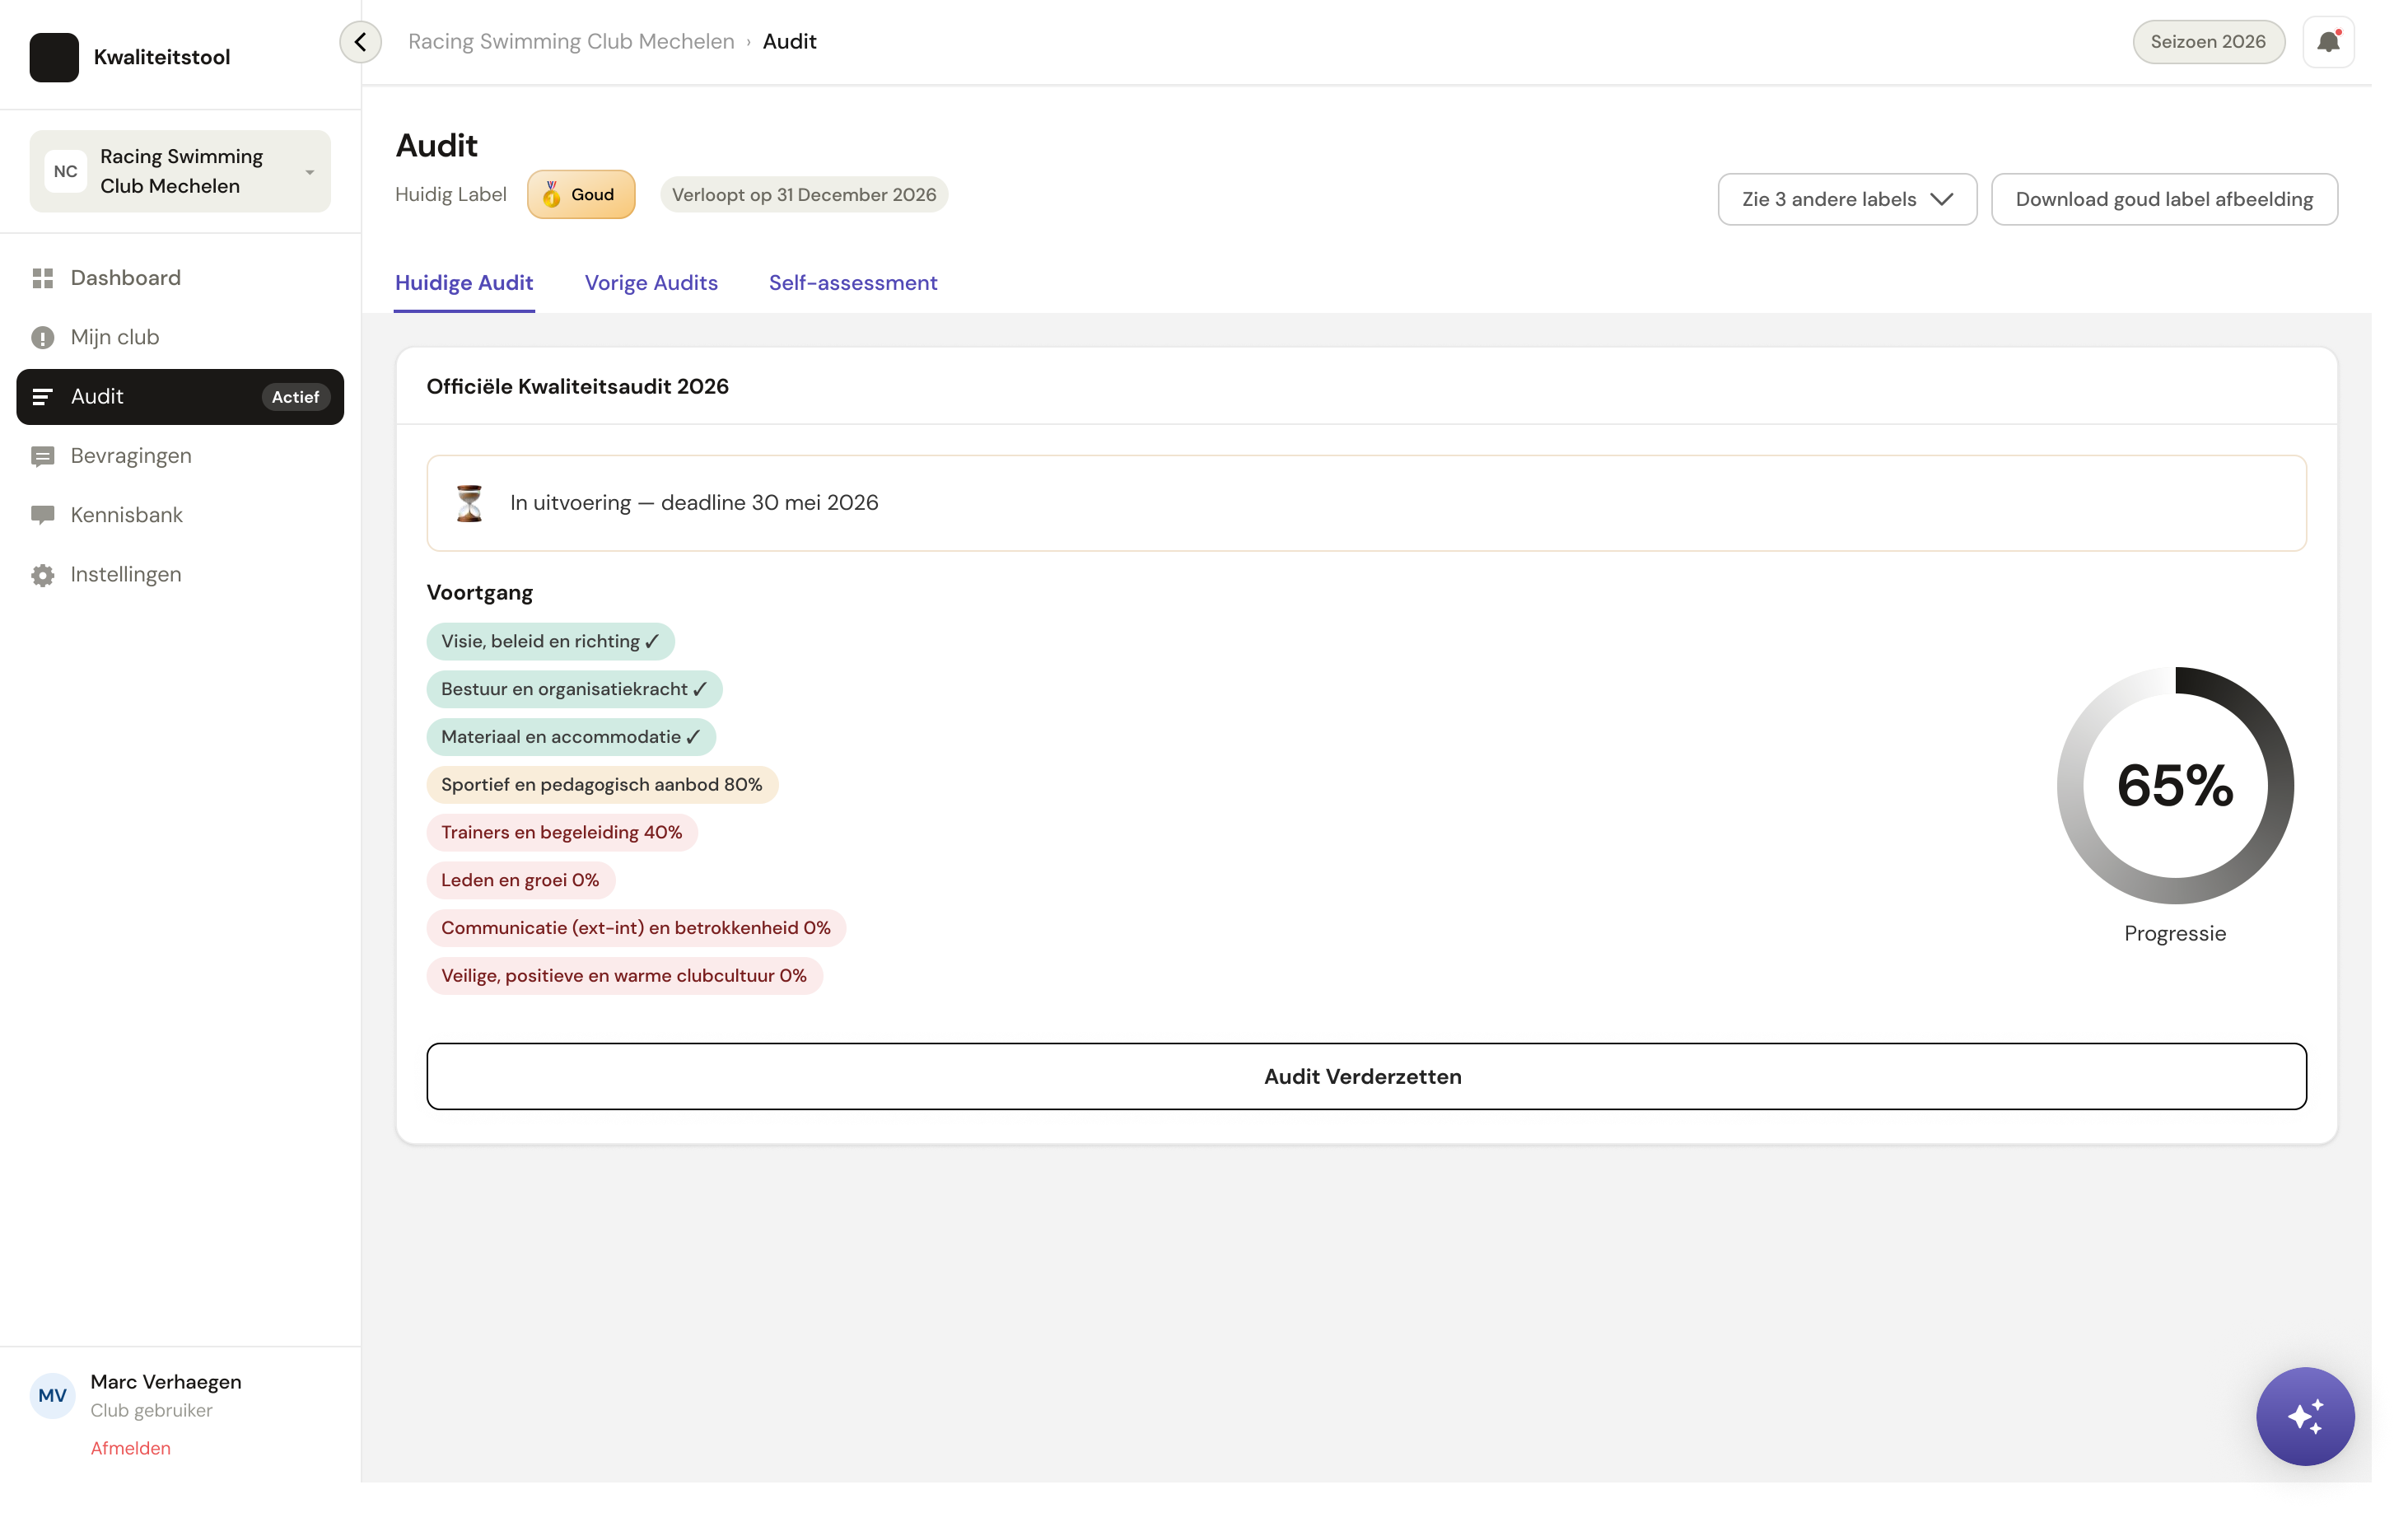Click the Afmelden link
2408x1522 pixels.
[131, 1448]
